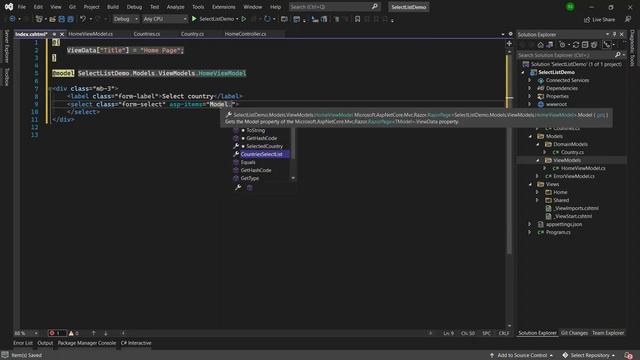Click Solution Explorer Home icon
The height and width of the screenshot is (360, 640).
coord(540,45)
